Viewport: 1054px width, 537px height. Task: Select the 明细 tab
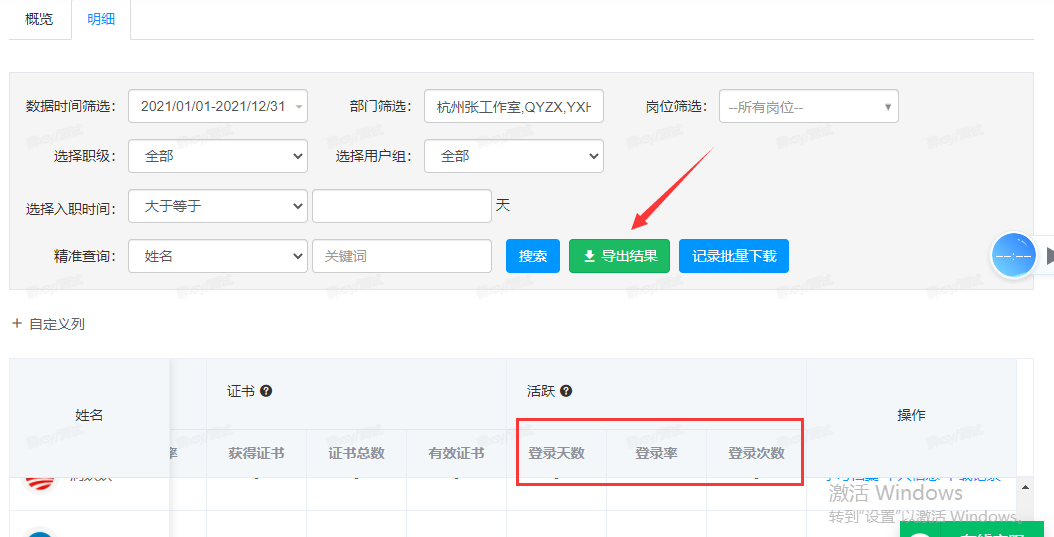(101, 19)
